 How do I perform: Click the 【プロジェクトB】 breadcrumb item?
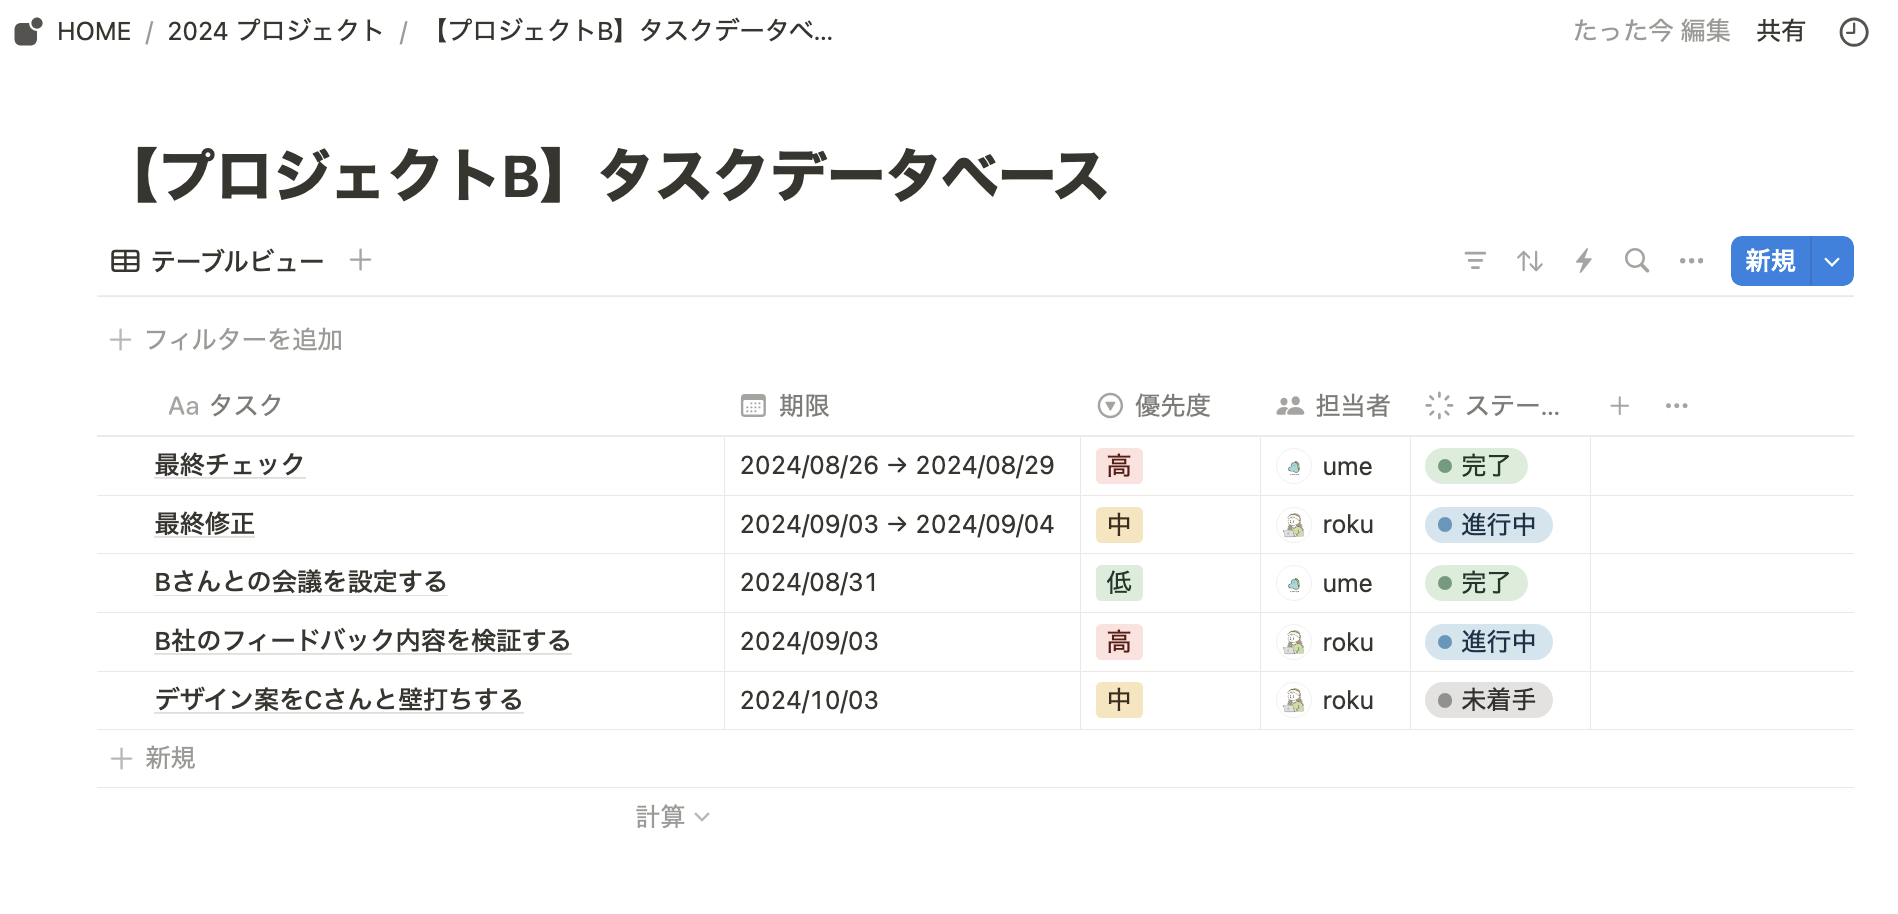click(x=631, y=31)
